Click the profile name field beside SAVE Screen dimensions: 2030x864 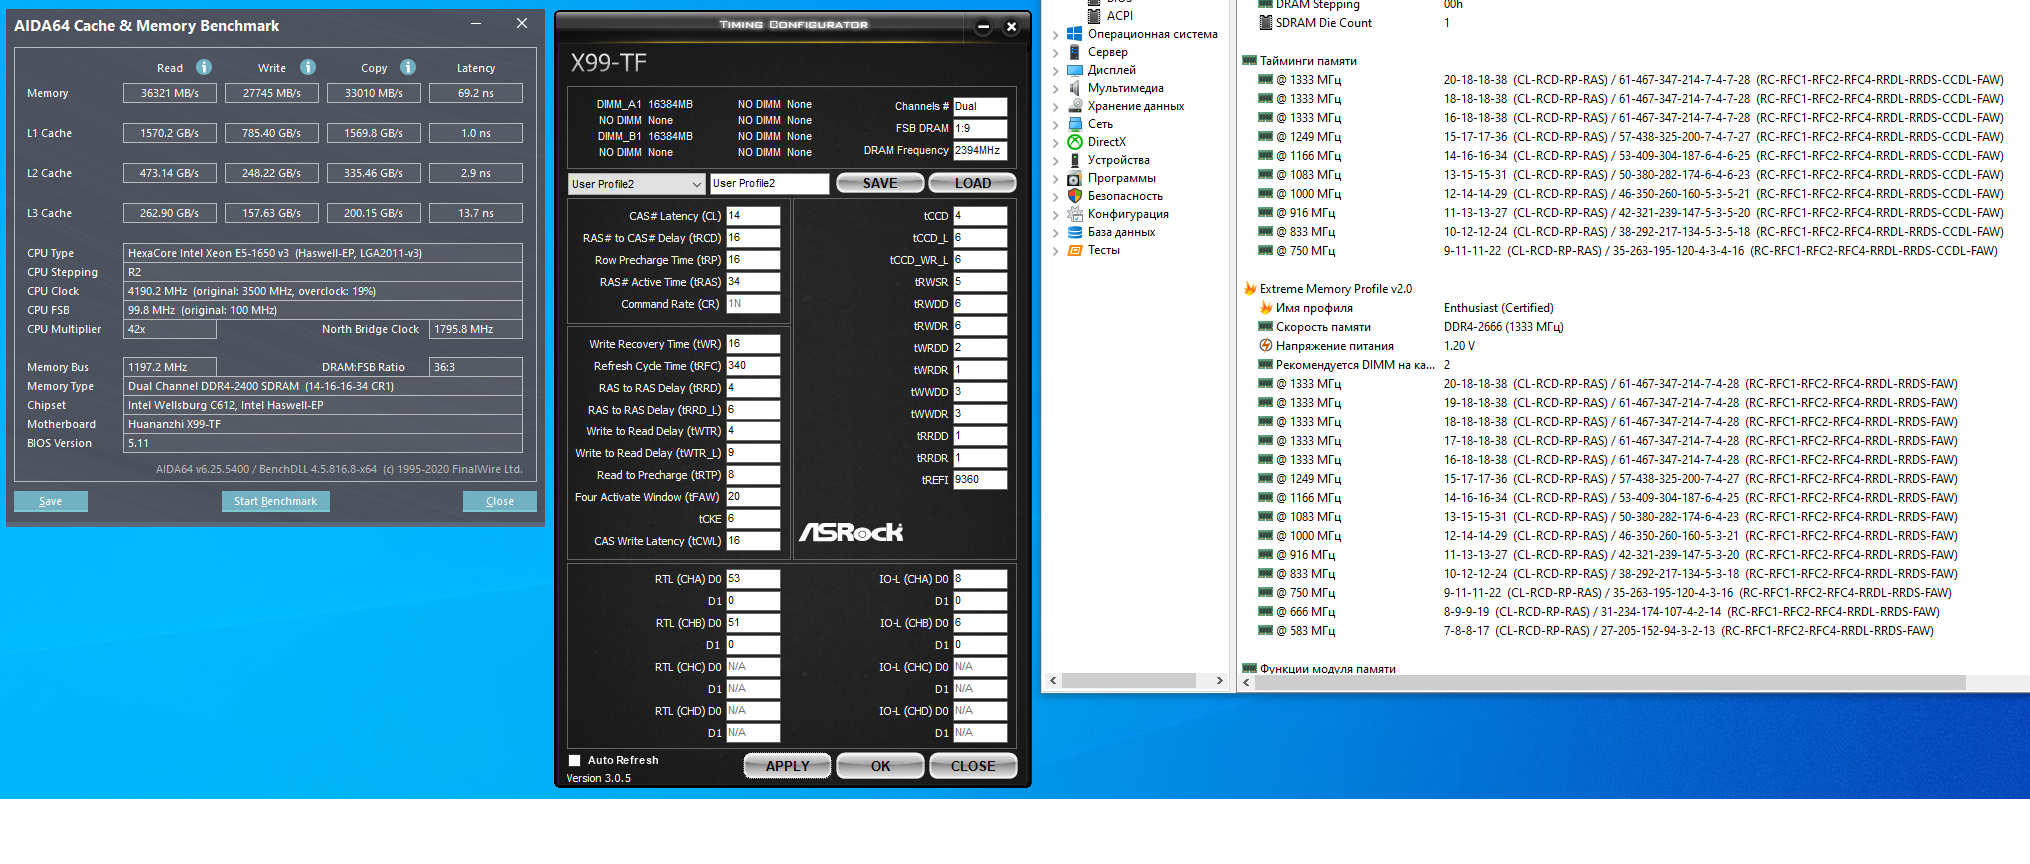pos(769,184)
